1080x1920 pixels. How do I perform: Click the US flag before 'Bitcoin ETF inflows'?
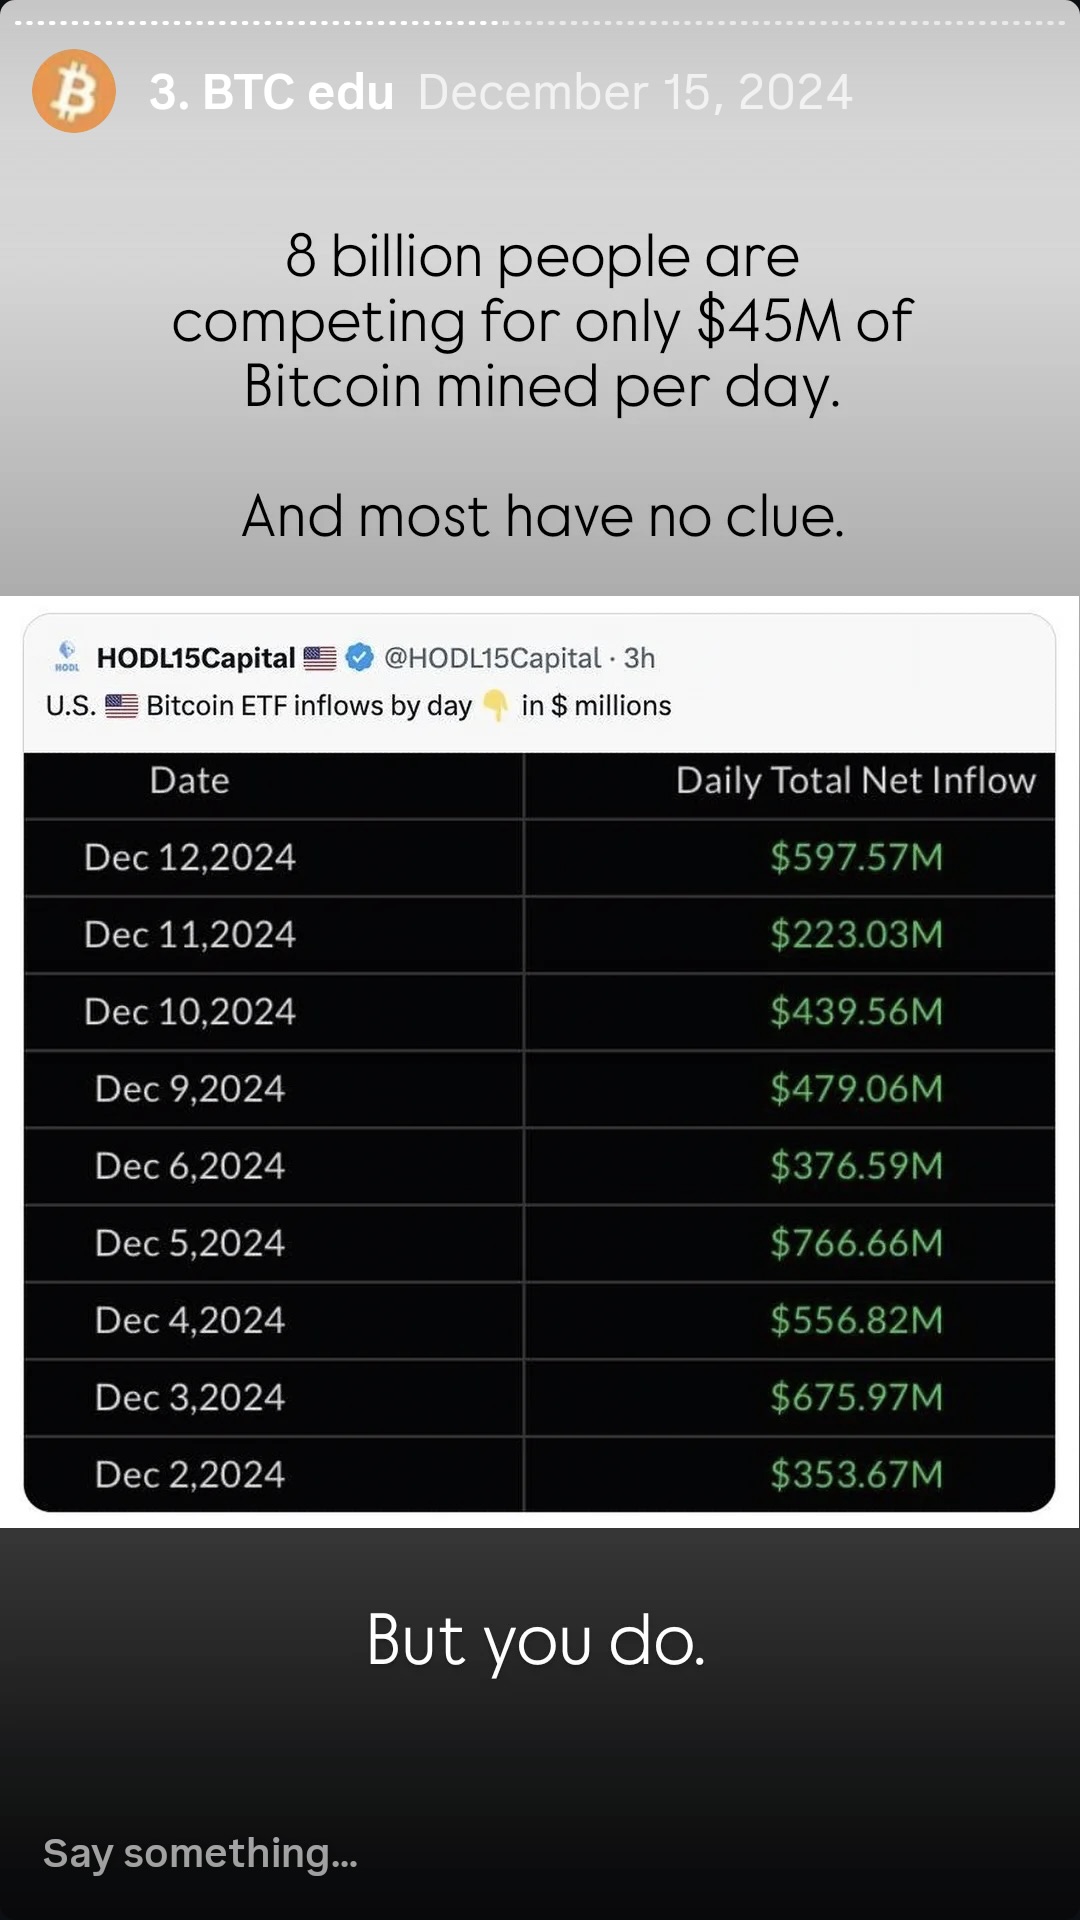(x=122, y=706)
